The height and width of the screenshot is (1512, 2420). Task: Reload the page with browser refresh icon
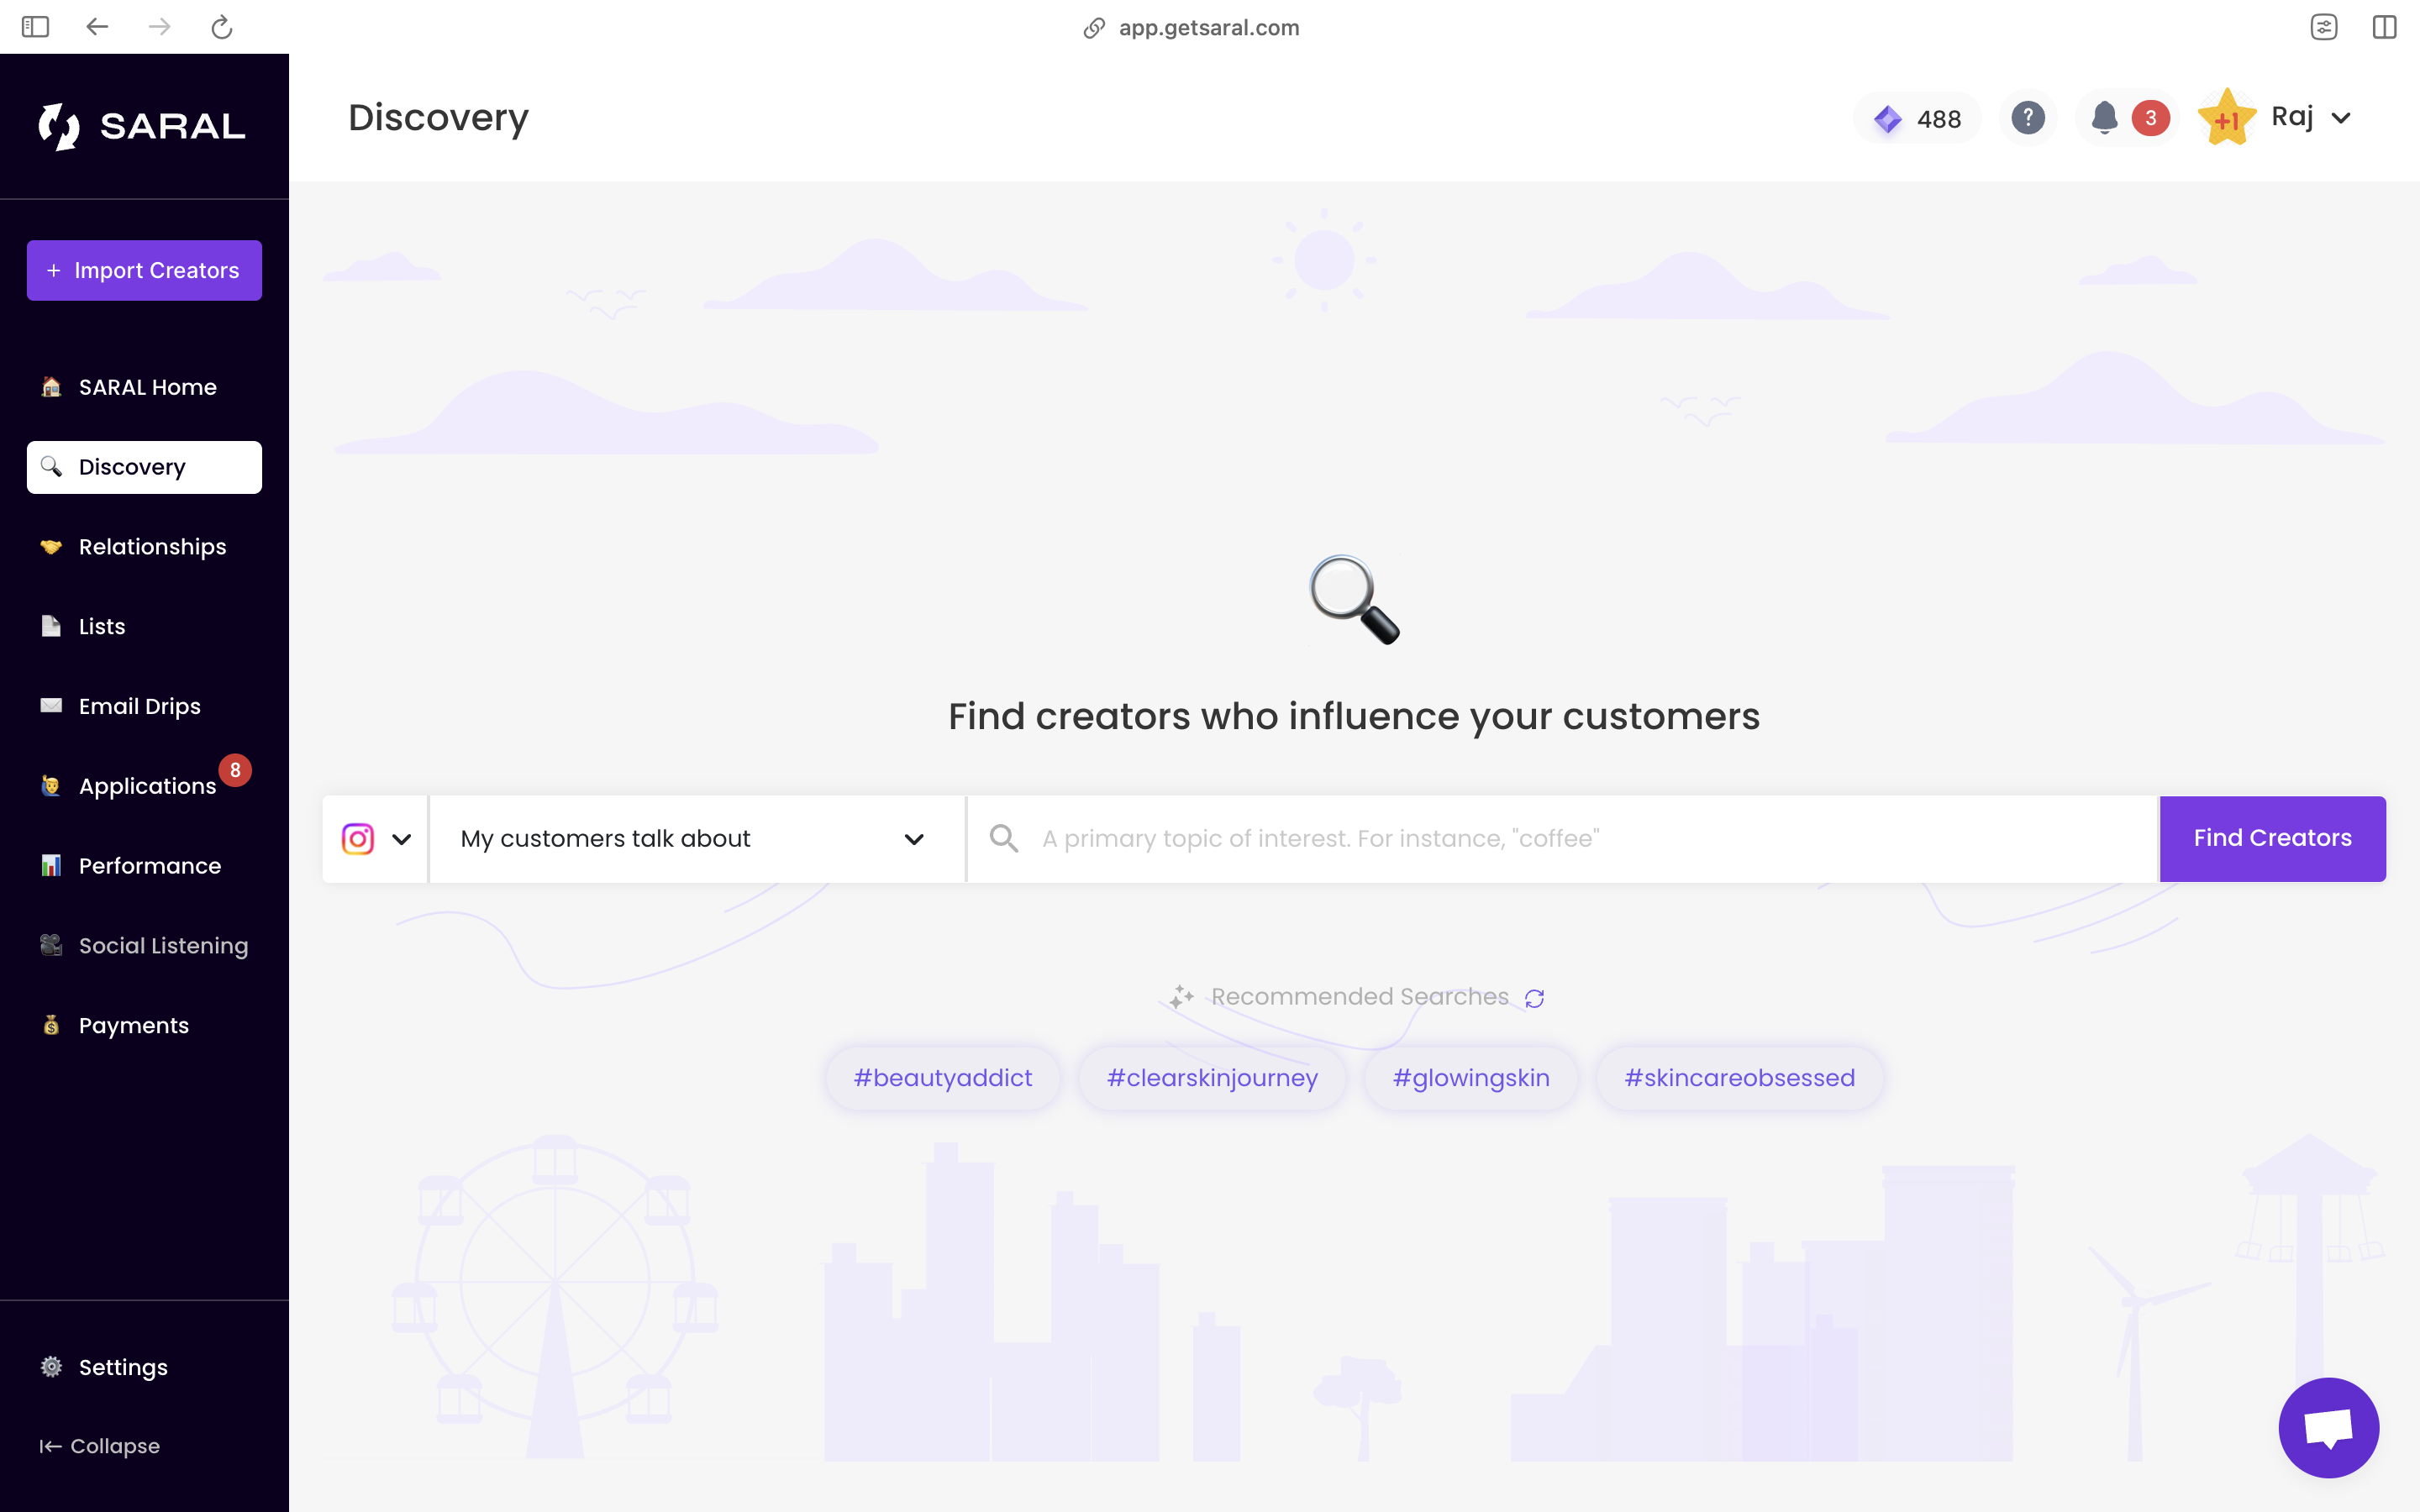coord(222,27)
